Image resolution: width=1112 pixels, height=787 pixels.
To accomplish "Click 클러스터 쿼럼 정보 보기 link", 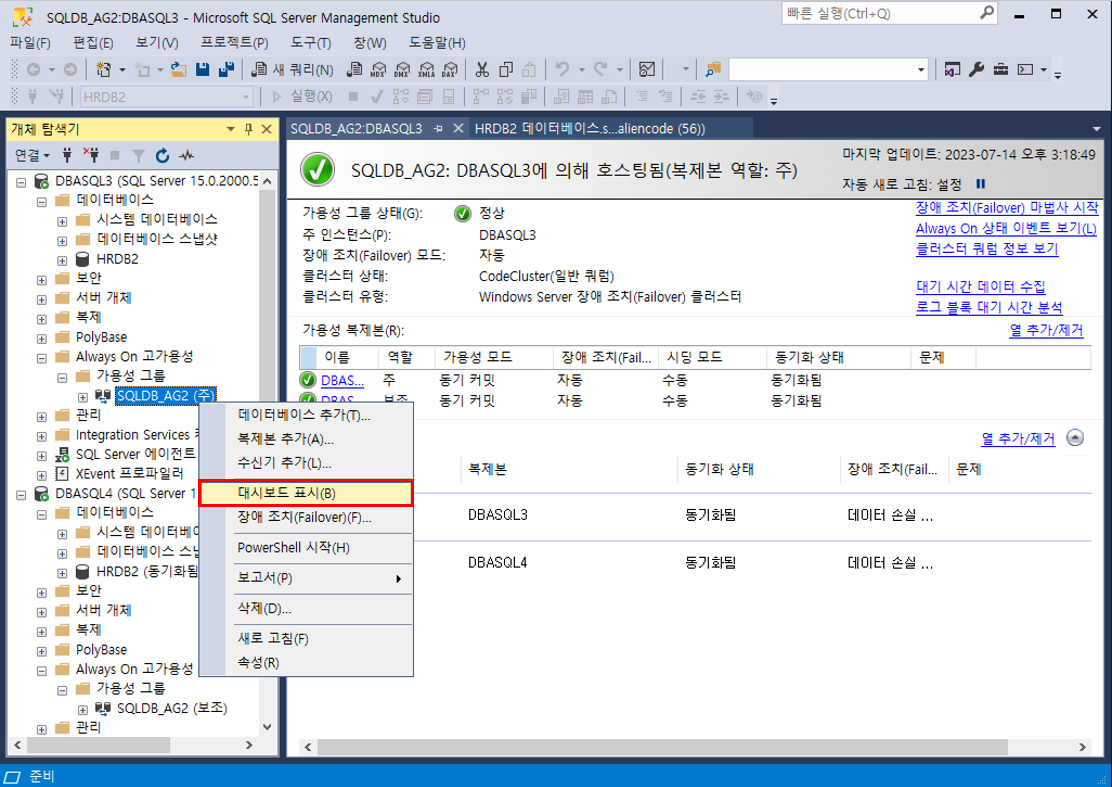I will [986, 249].
